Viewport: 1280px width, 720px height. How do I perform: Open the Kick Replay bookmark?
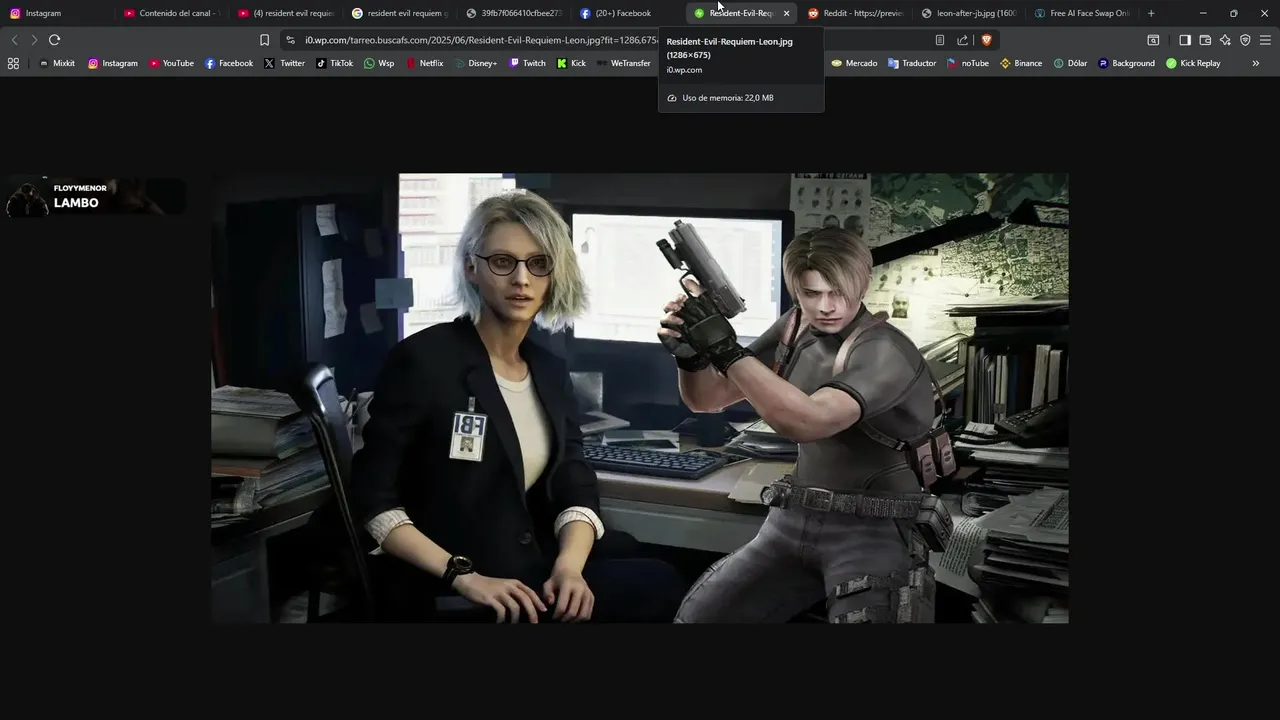(x=1193, y=63)
